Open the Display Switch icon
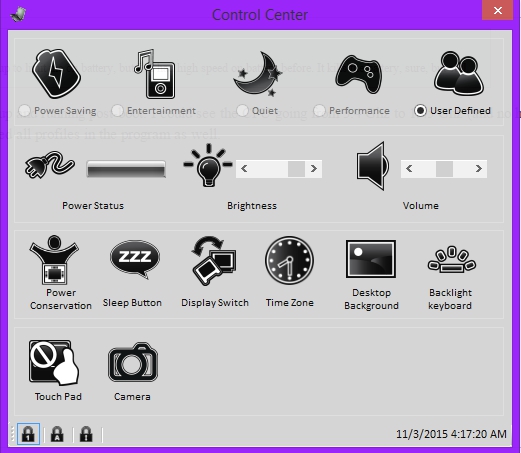The height and width of the screenshot is (453, 521). click(x=214, y=260)
